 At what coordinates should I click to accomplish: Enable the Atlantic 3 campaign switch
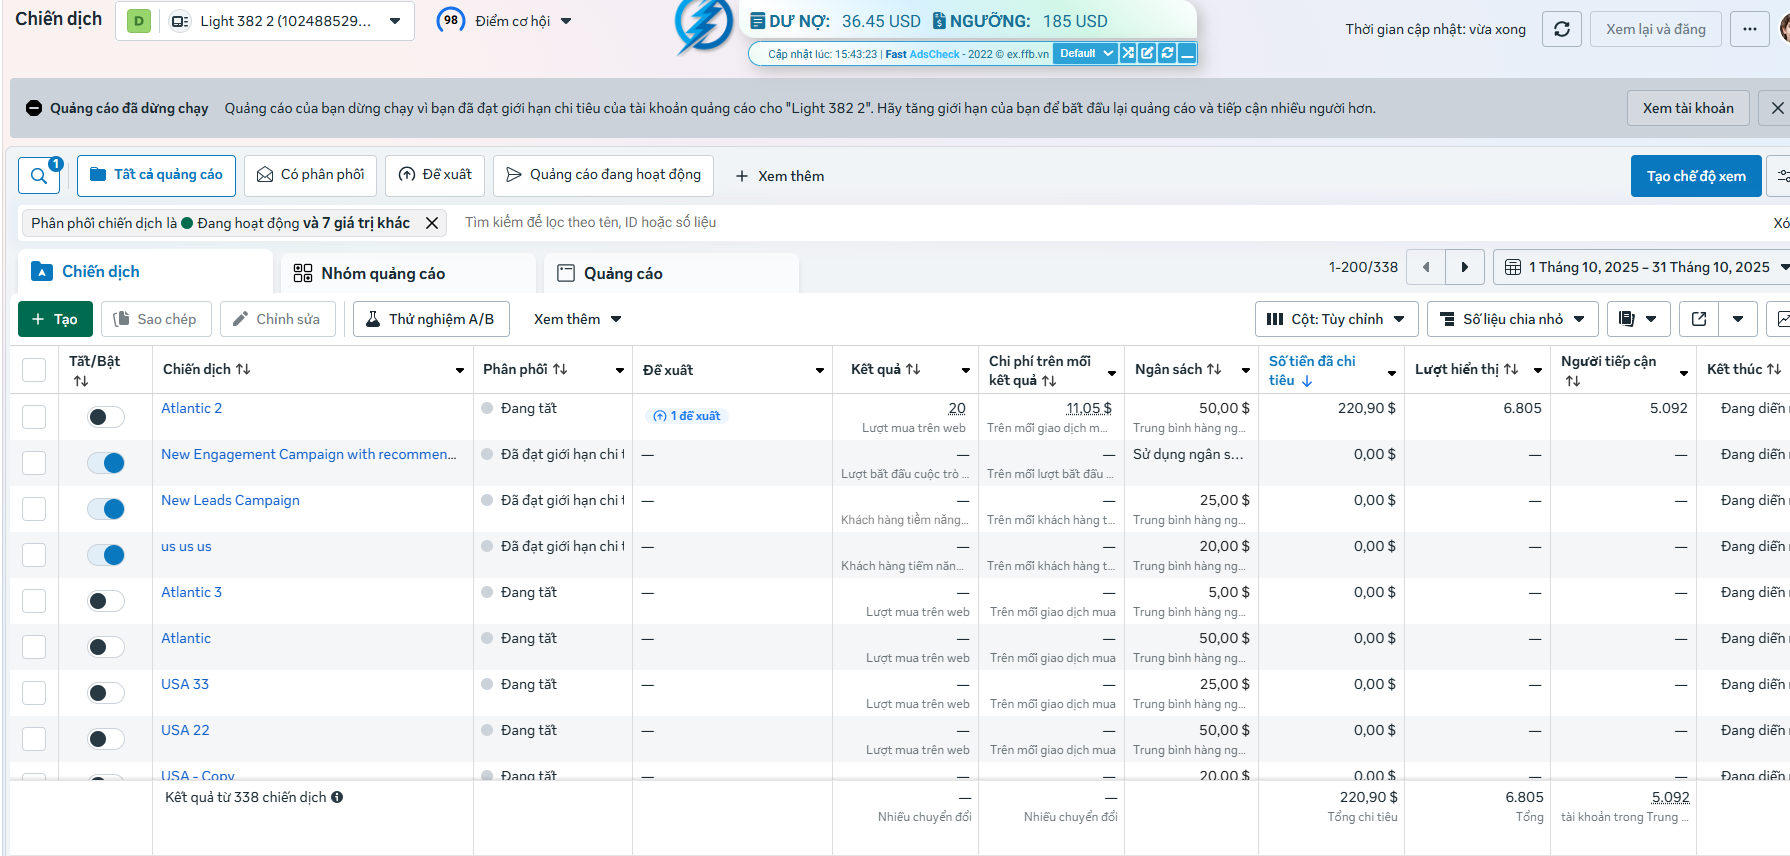[106, 601]
